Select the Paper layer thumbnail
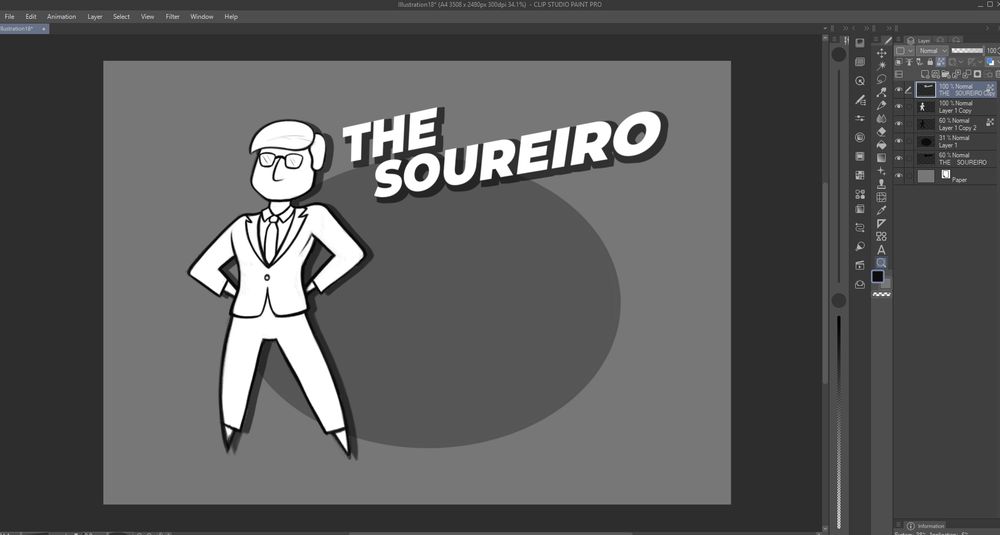The height and width of the screenshot is (535, 1000). [926, 176]
